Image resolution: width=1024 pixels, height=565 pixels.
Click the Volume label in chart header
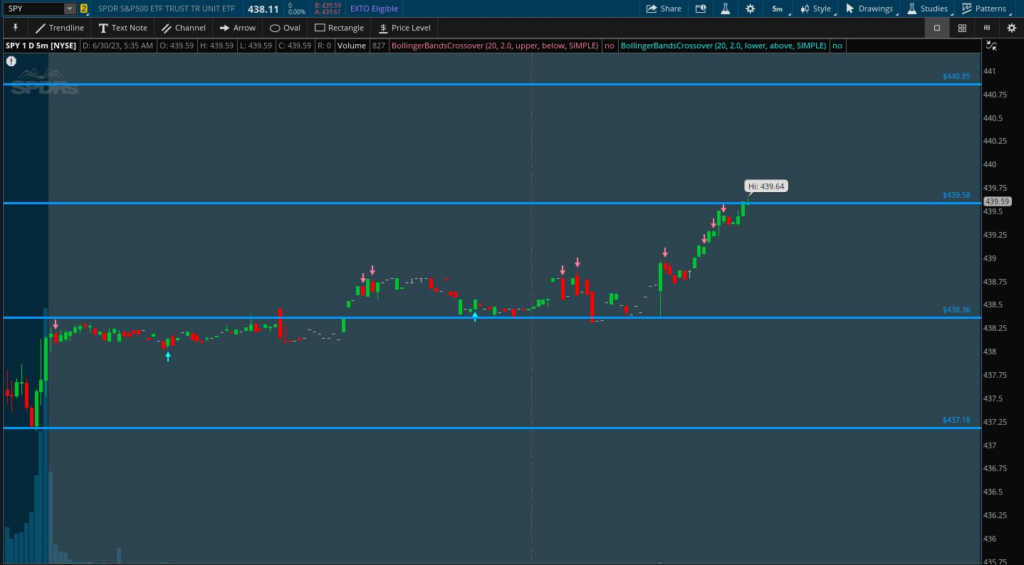click(x=351, y=46)
